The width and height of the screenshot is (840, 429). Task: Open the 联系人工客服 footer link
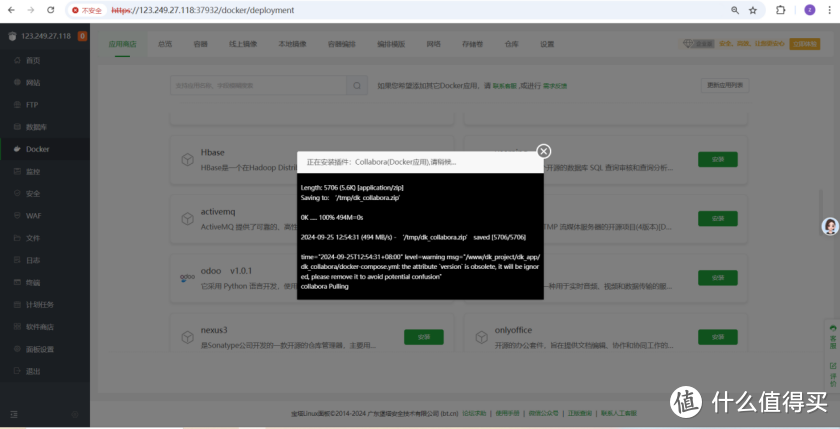click(x=619, y=413)
